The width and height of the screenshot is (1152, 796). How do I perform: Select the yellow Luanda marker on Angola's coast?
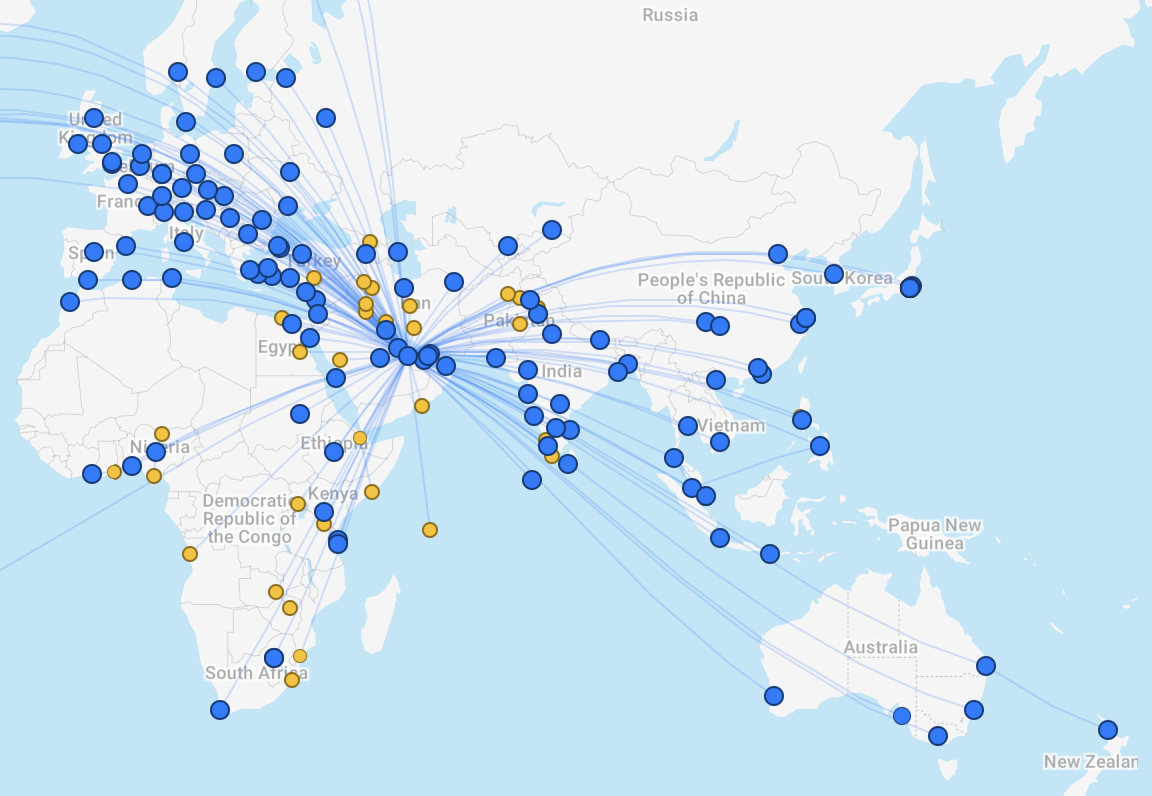tap(190, 553)
